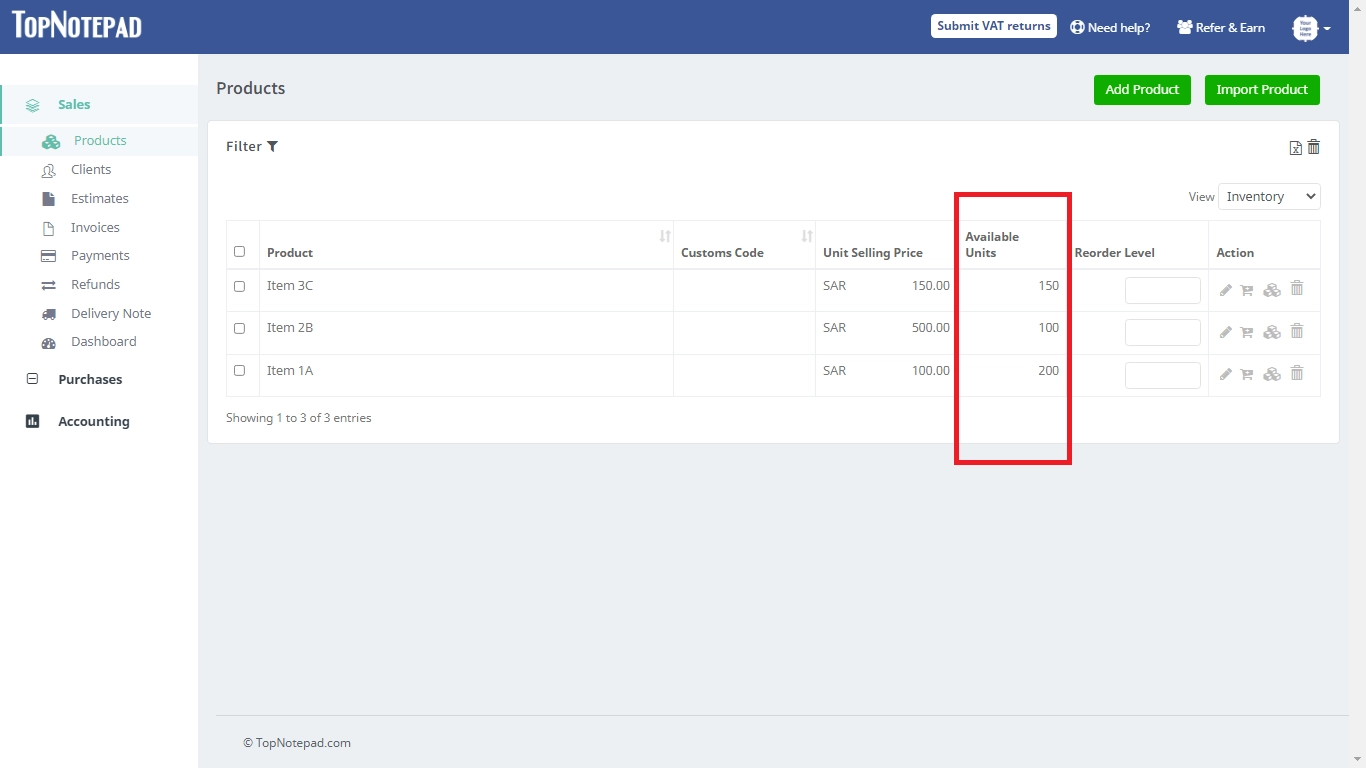Click the Add Product button

1142,89
